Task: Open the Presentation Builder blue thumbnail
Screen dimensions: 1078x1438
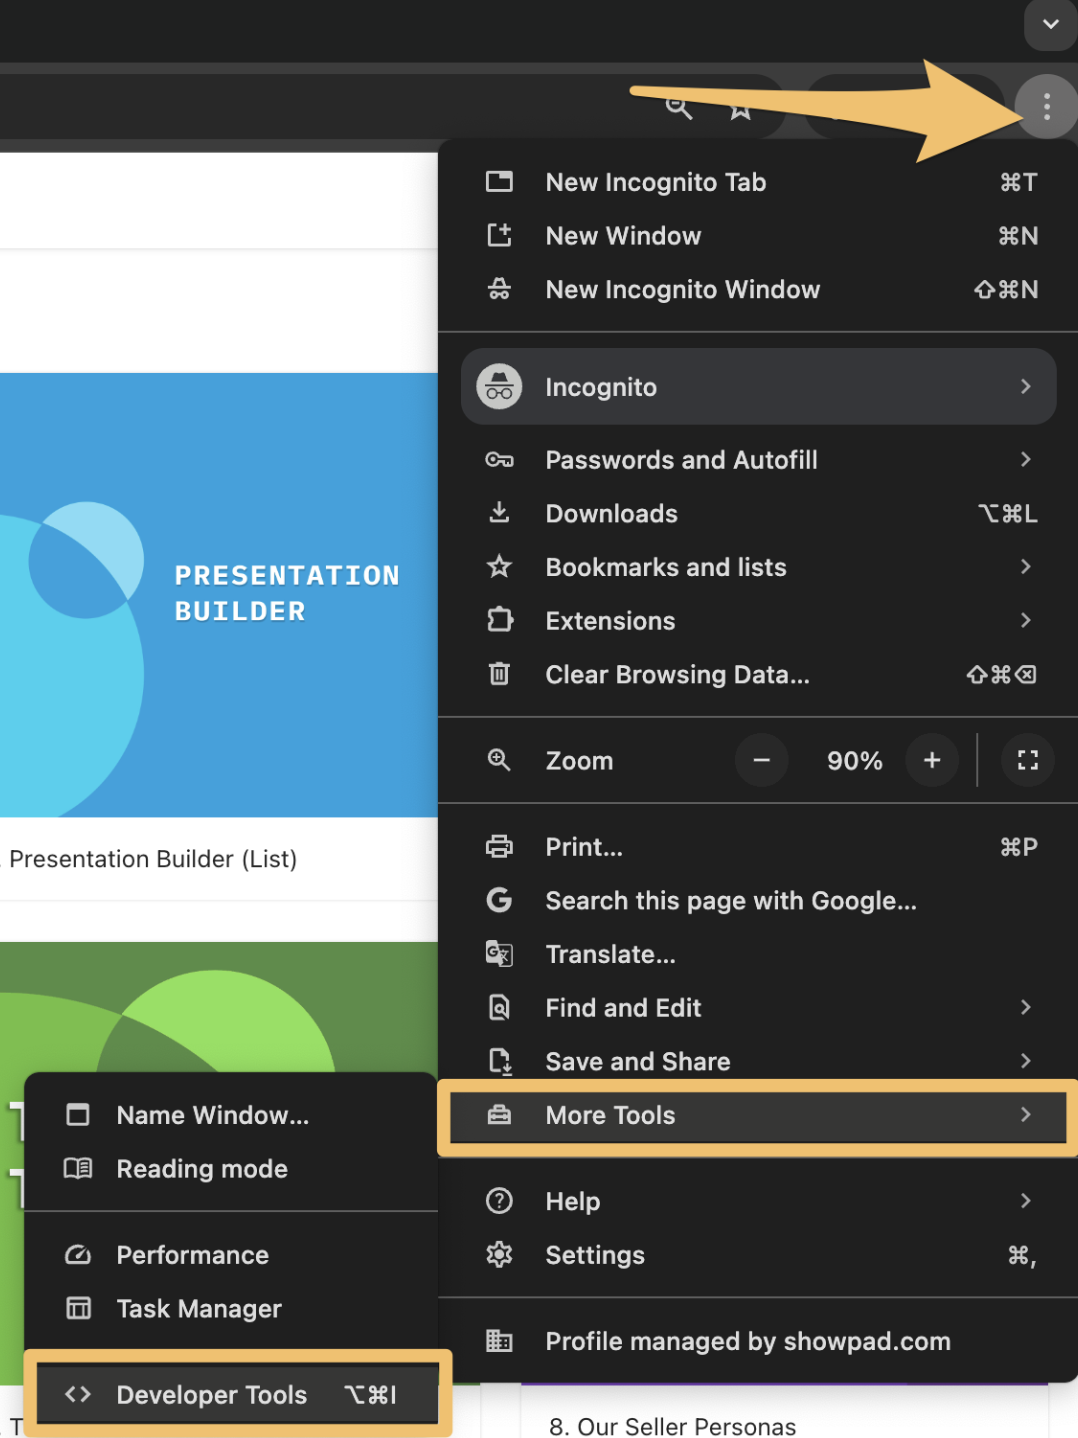Action: 219,595
